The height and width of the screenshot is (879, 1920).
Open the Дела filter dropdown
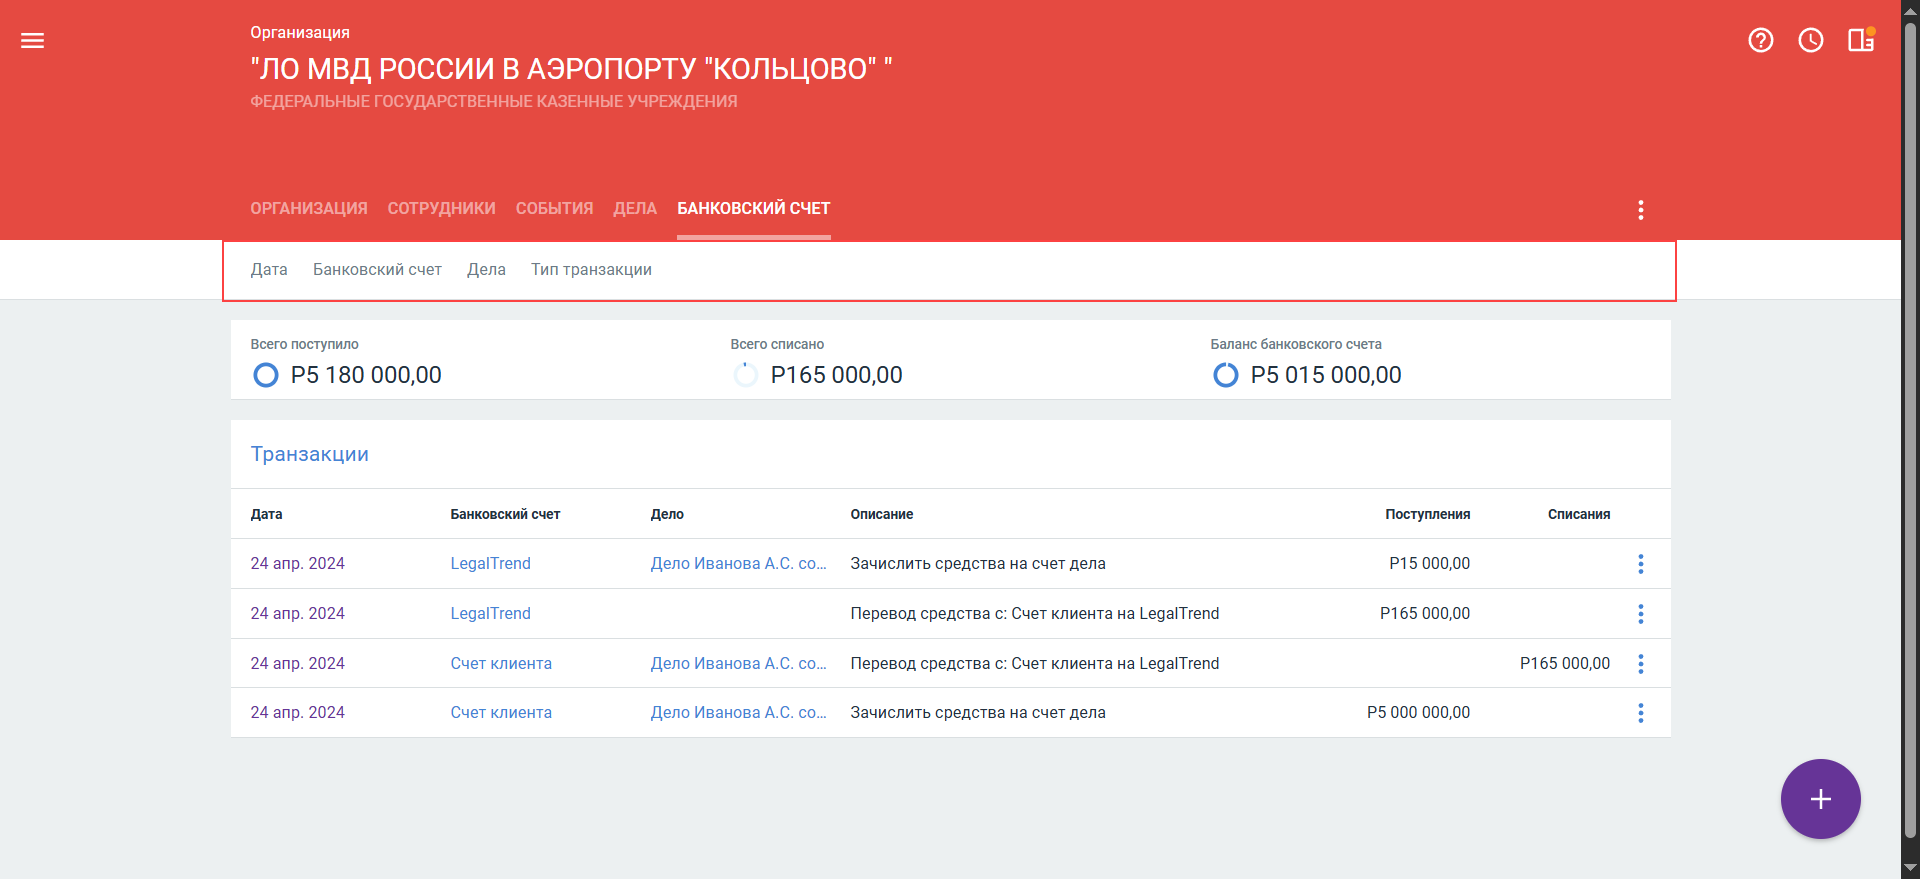point(486,270)
